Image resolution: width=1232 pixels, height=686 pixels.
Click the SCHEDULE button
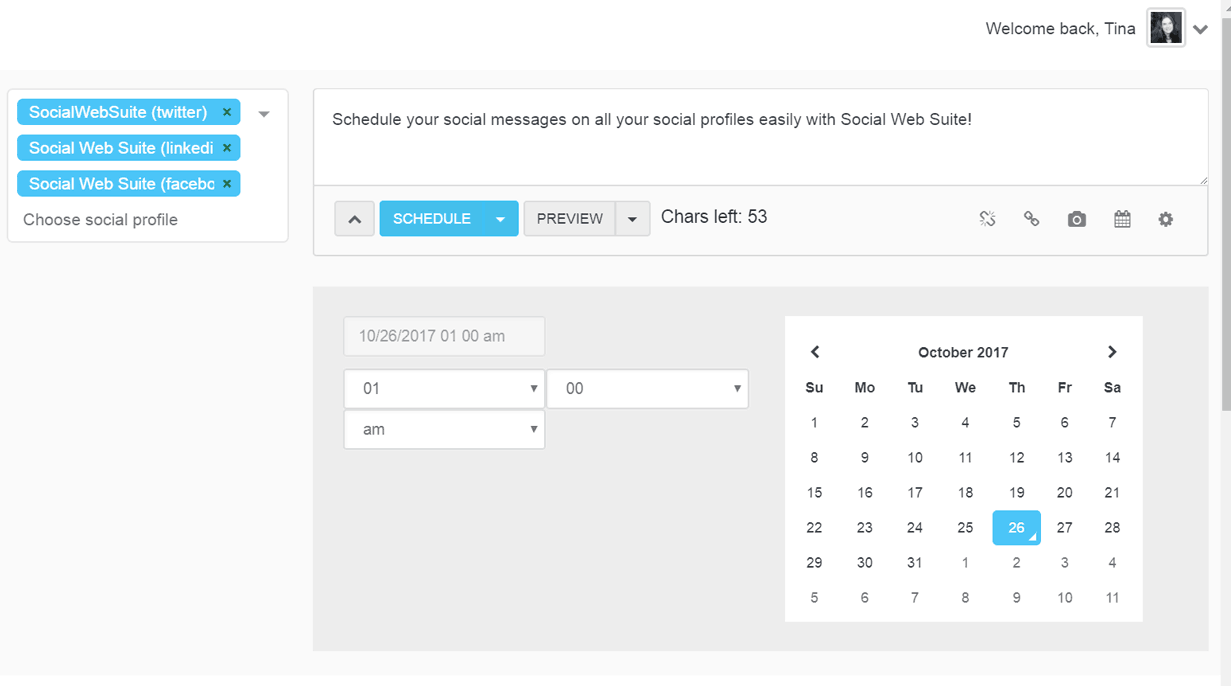click(x=431, y=219)
